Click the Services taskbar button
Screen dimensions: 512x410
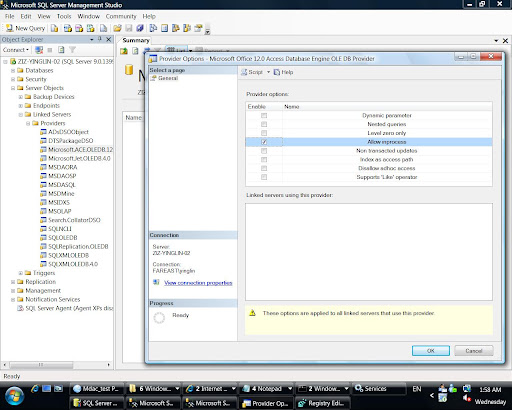[379, 389]
